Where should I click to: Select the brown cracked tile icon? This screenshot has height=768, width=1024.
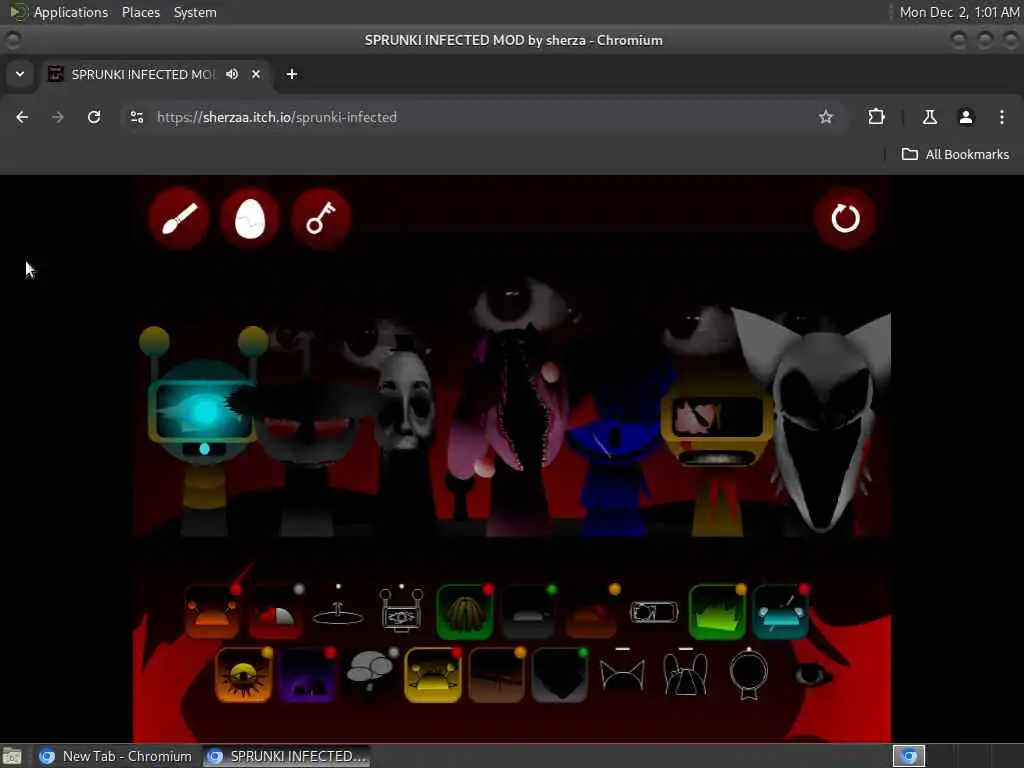click(x=496, y=675)
